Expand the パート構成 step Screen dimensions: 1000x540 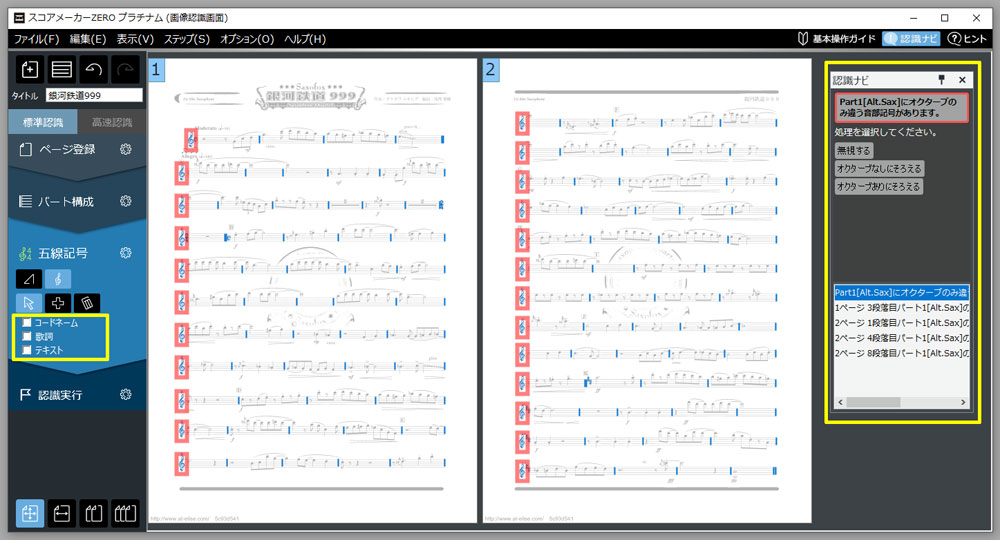point(65,201)
